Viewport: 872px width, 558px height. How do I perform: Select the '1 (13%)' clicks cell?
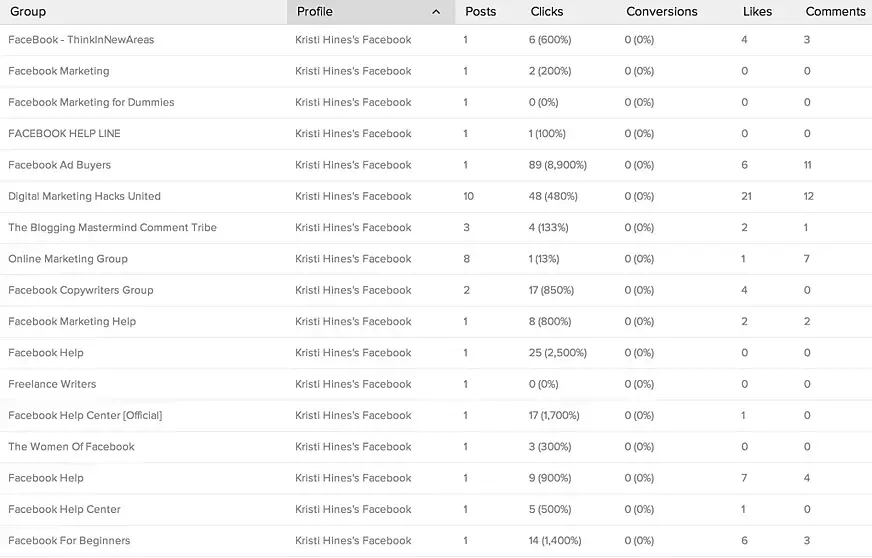pyautogui.click(x=544, y=259)
